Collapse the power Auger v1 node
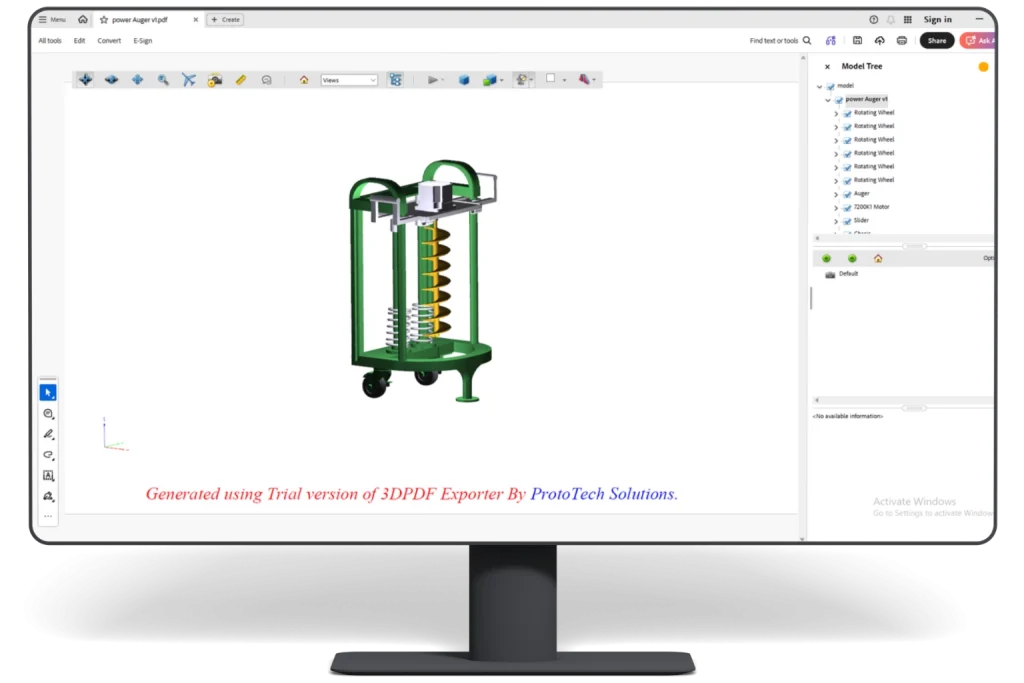Image resolution: width=1024 pixels, height=683 pixels. (x=827, y=99)
